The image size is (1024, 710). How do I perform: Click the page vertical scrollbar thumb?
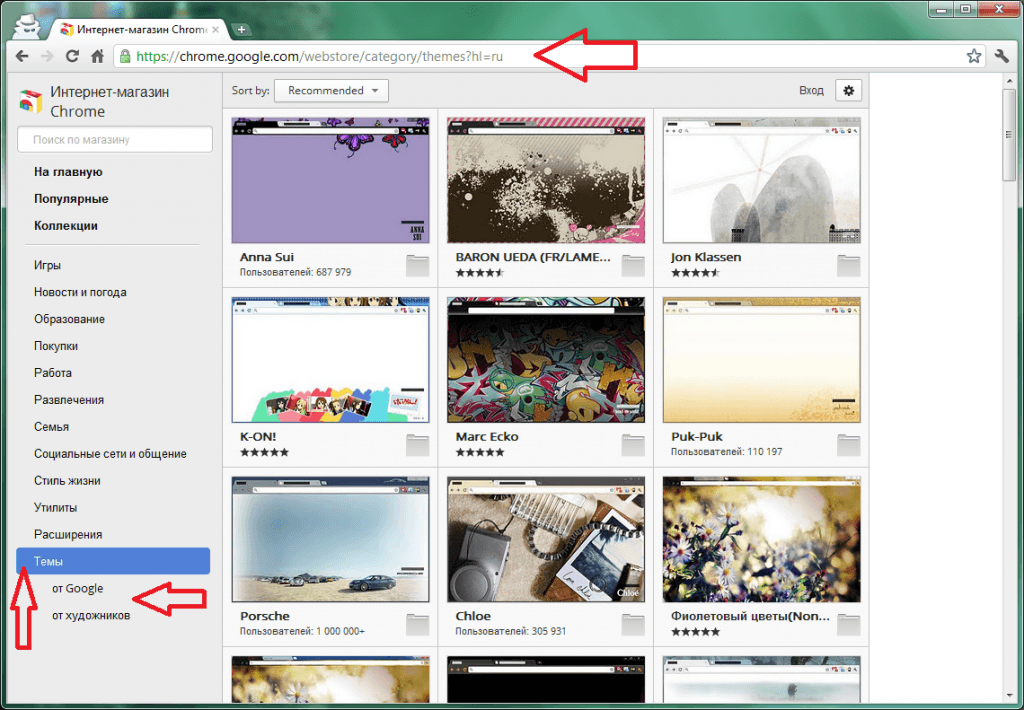click(1009, 135)
